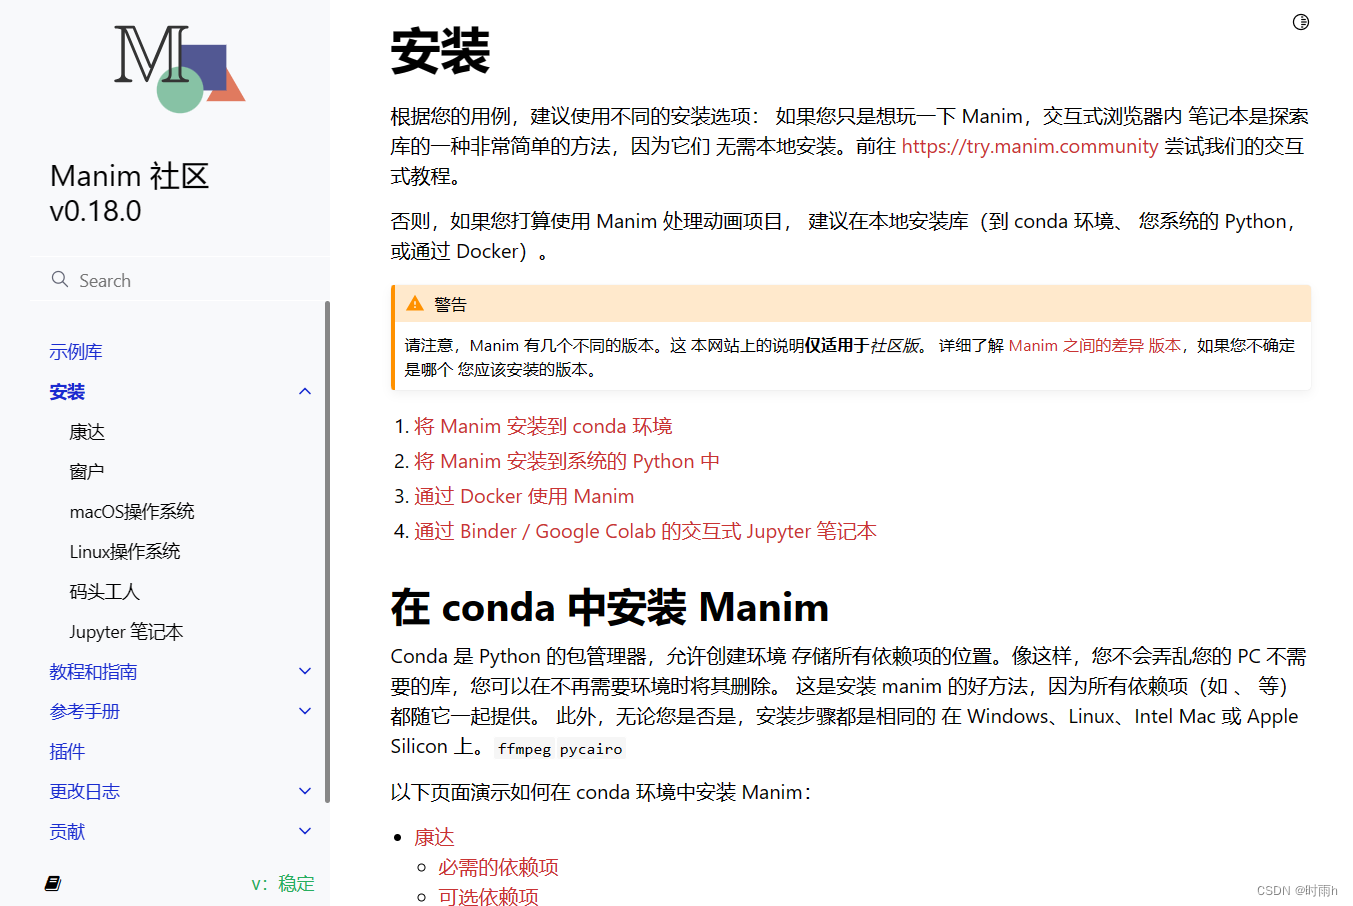Click the circled theme icon at top right
1353x906 pixels.
[1299, 21]
